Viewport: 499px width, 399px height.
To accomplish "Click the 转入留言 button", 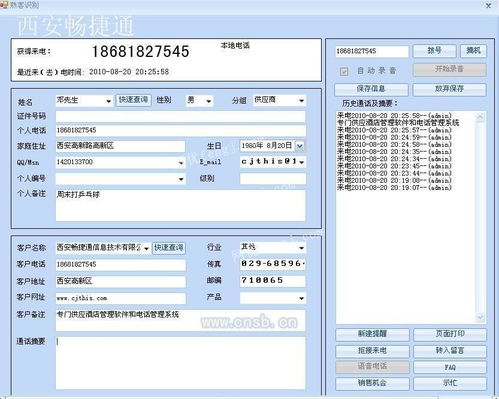I will point(450,351).
